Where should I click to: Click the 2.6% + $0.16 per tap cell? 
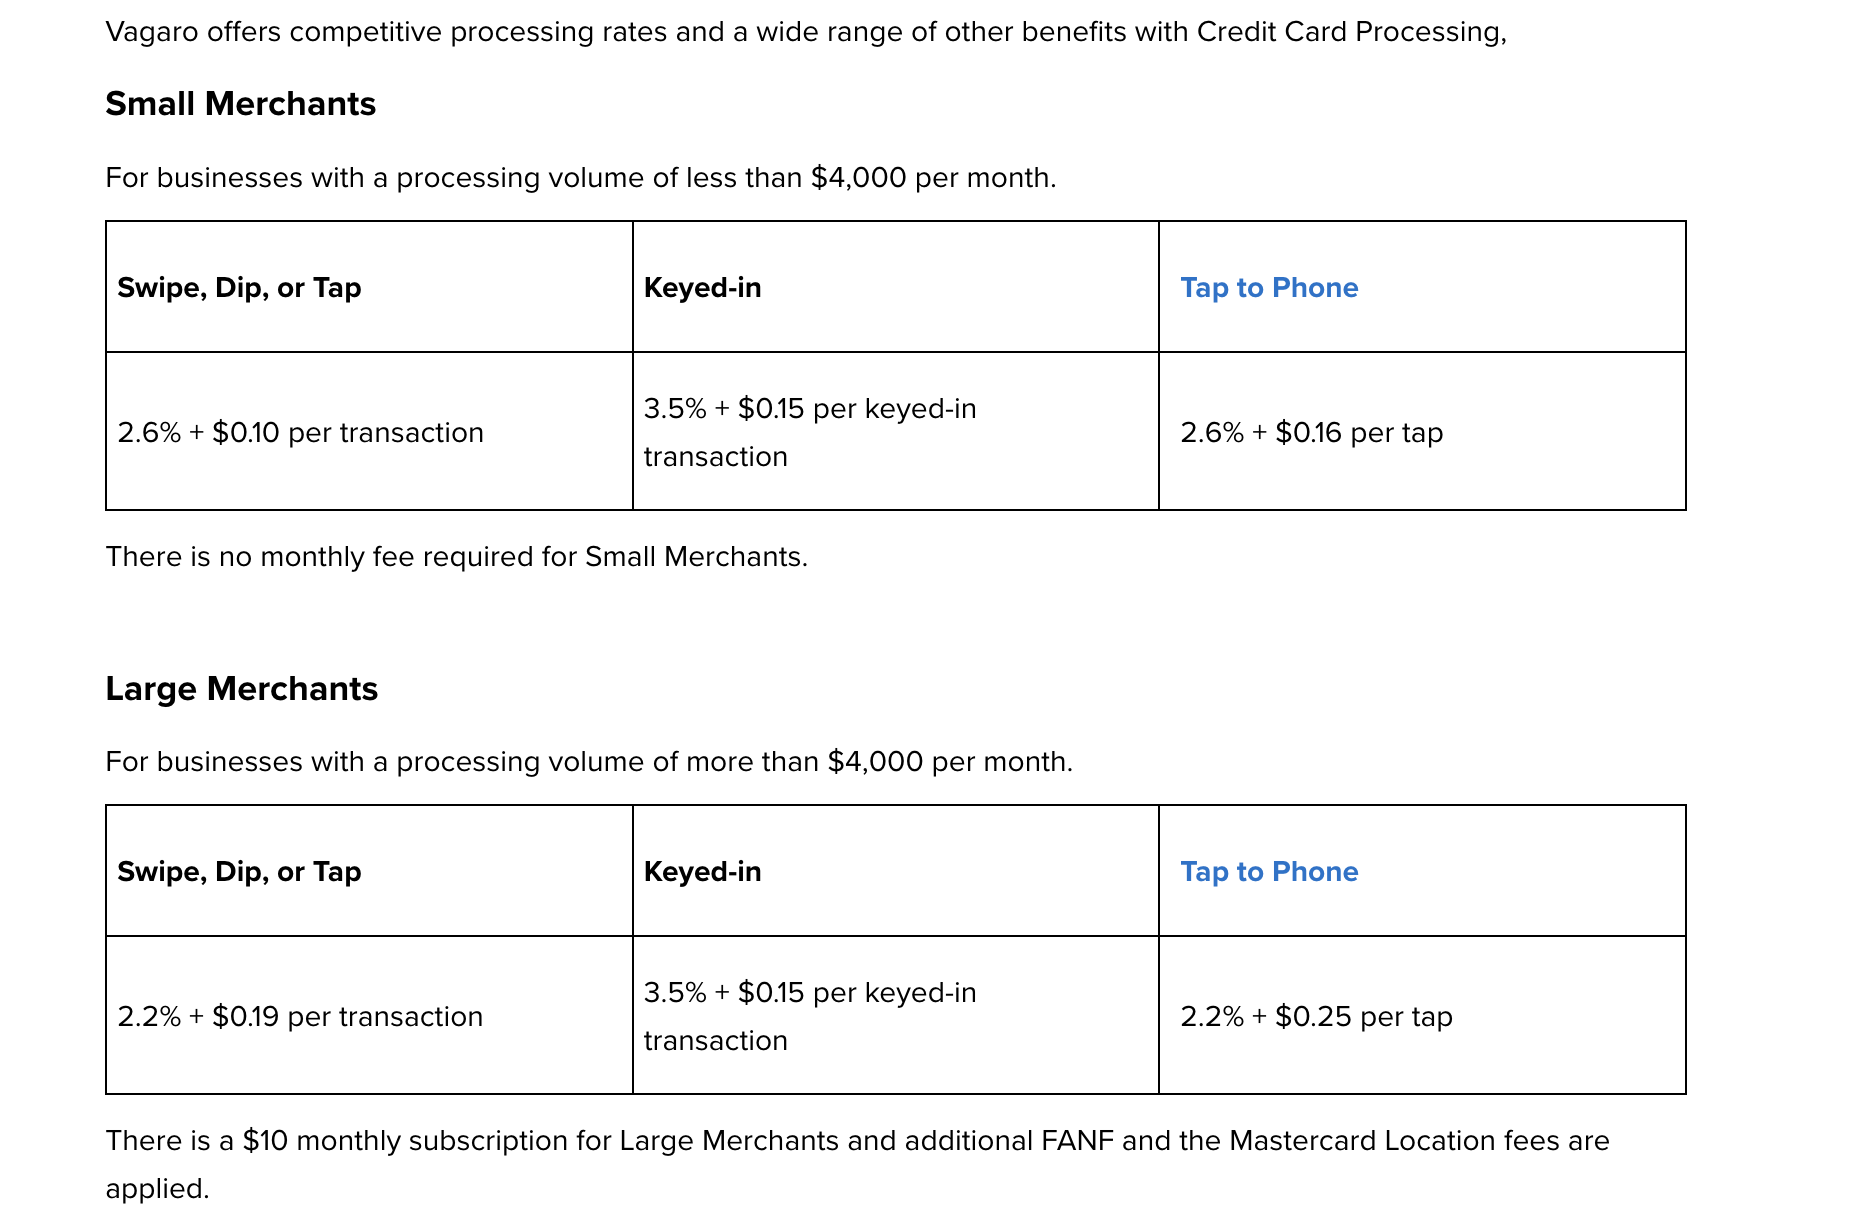1311,433
